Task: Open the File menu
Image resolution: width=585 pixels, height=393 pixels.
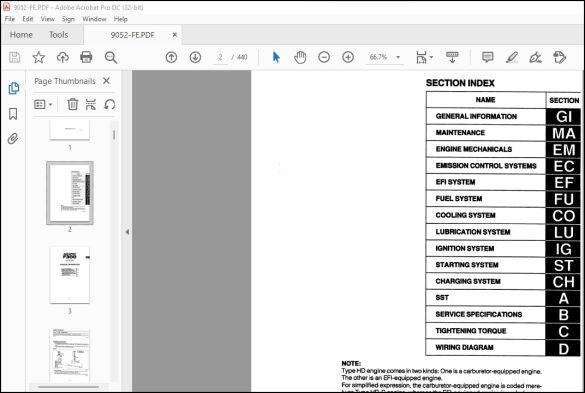Action: pyautogui.click(x=10, y=19)
